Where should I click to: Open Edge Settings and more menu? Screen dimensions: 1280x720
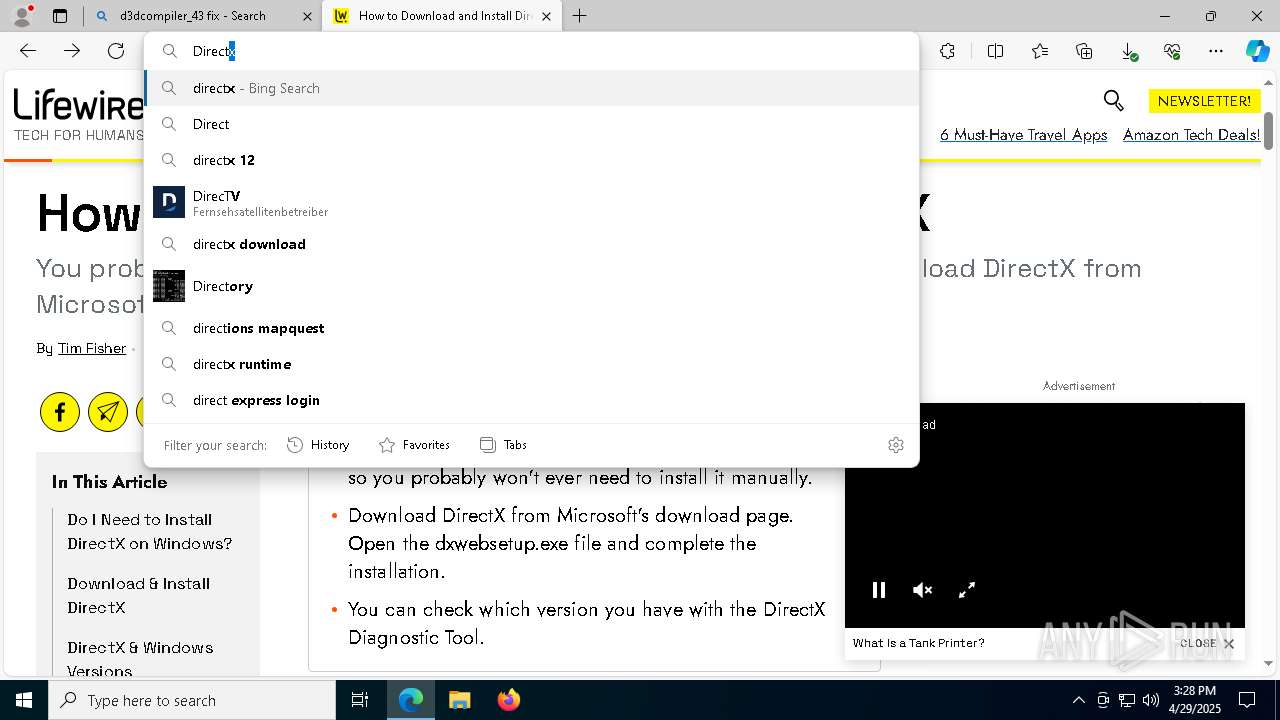[x=1216, y=51]
